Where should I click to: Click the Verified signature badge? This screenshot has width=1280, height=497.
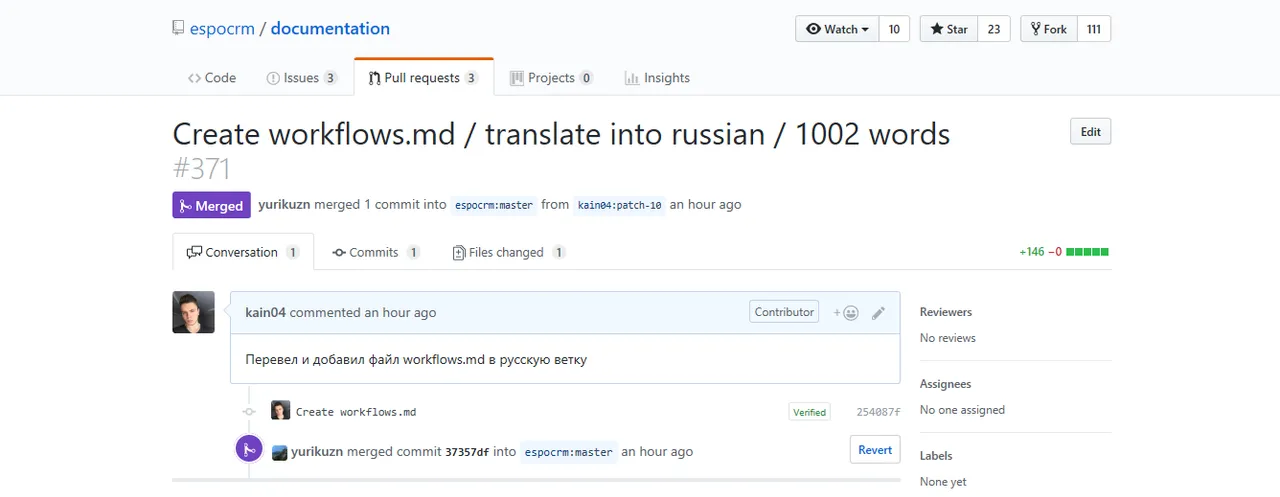(809, 412)
